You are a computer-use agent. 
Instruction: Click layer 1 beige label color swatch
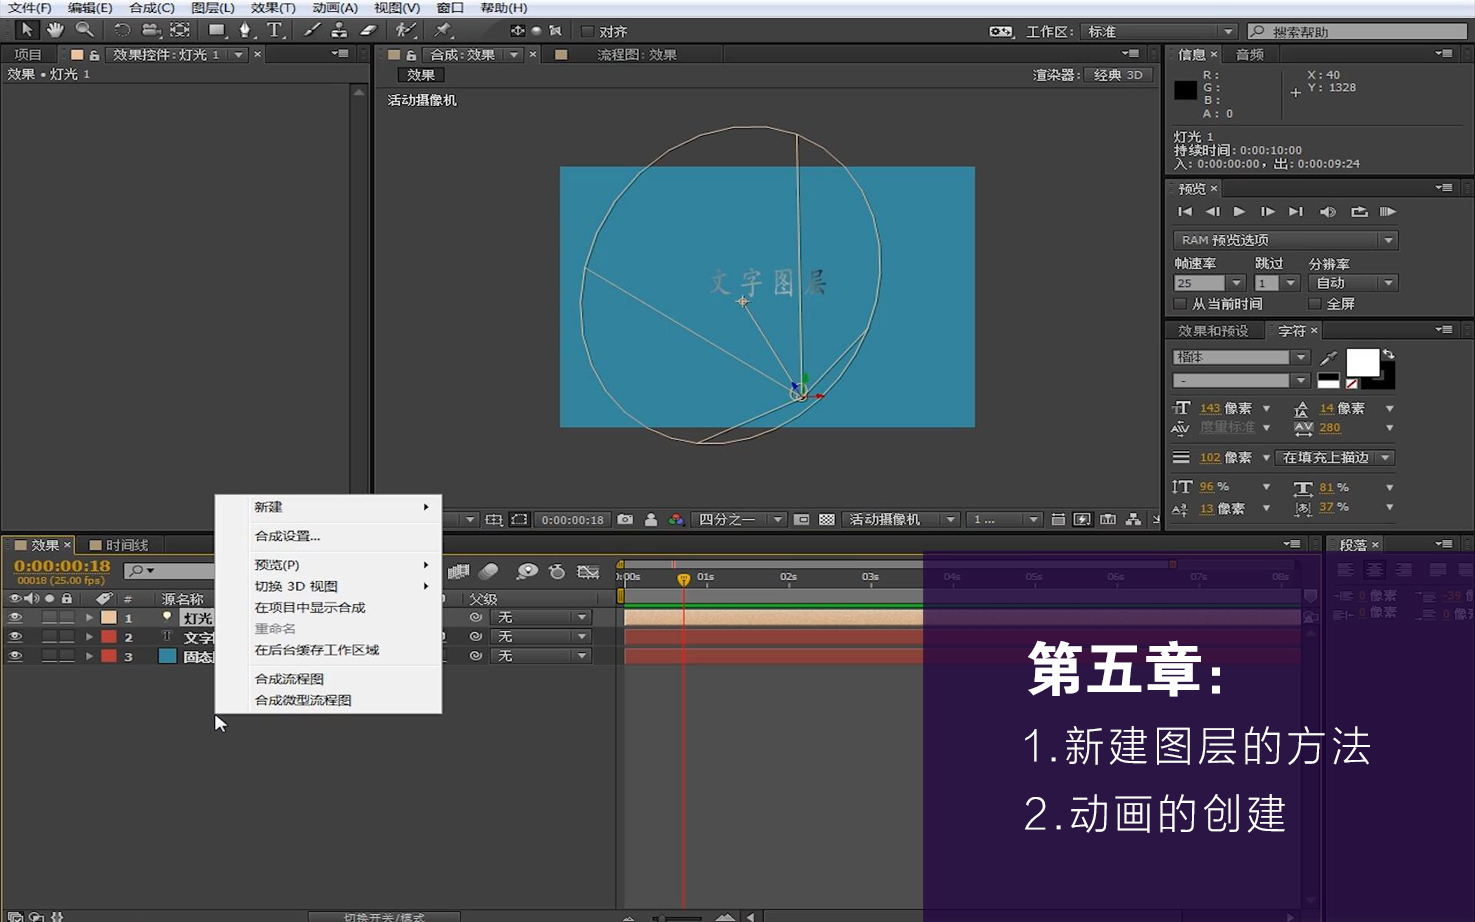pyautogui.click(x=109, y=618)
